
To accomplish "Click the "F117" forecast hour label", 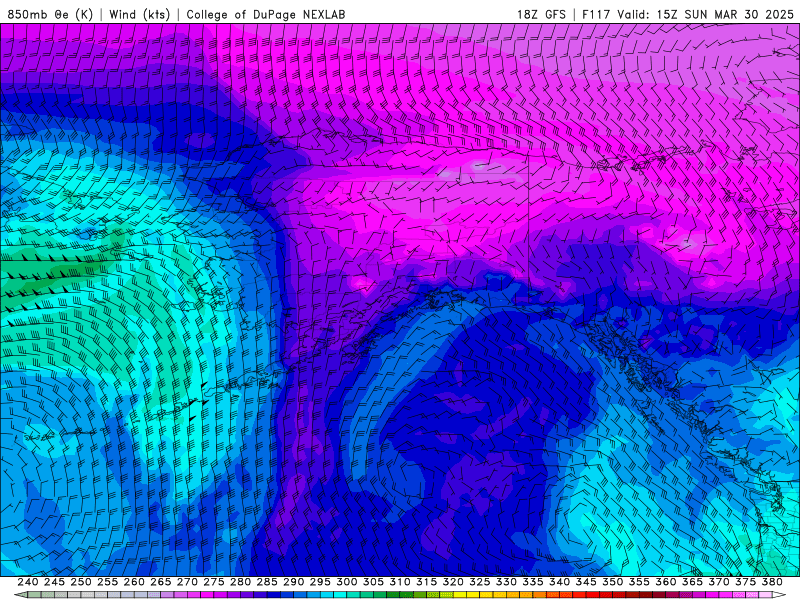I will [596, 14].
